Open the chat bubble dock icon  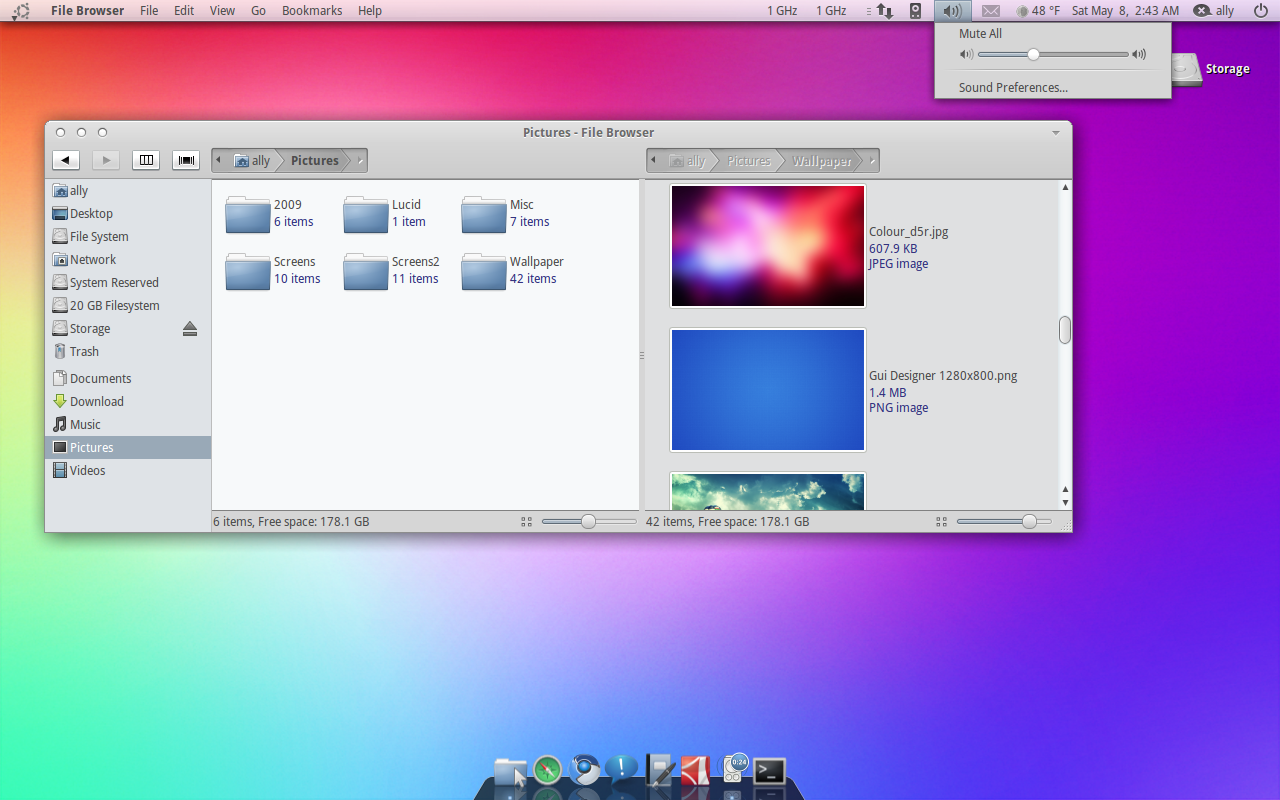click(622, 768)
